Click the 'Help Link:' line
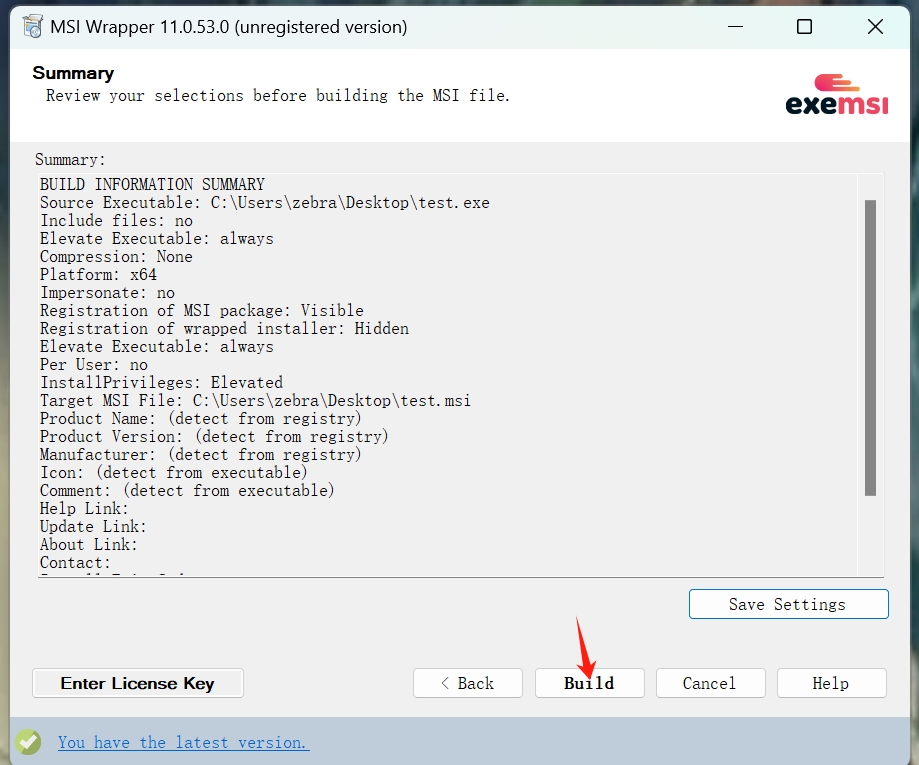The width and height of the screenshot is (919, 765). [x=84, y=508]
